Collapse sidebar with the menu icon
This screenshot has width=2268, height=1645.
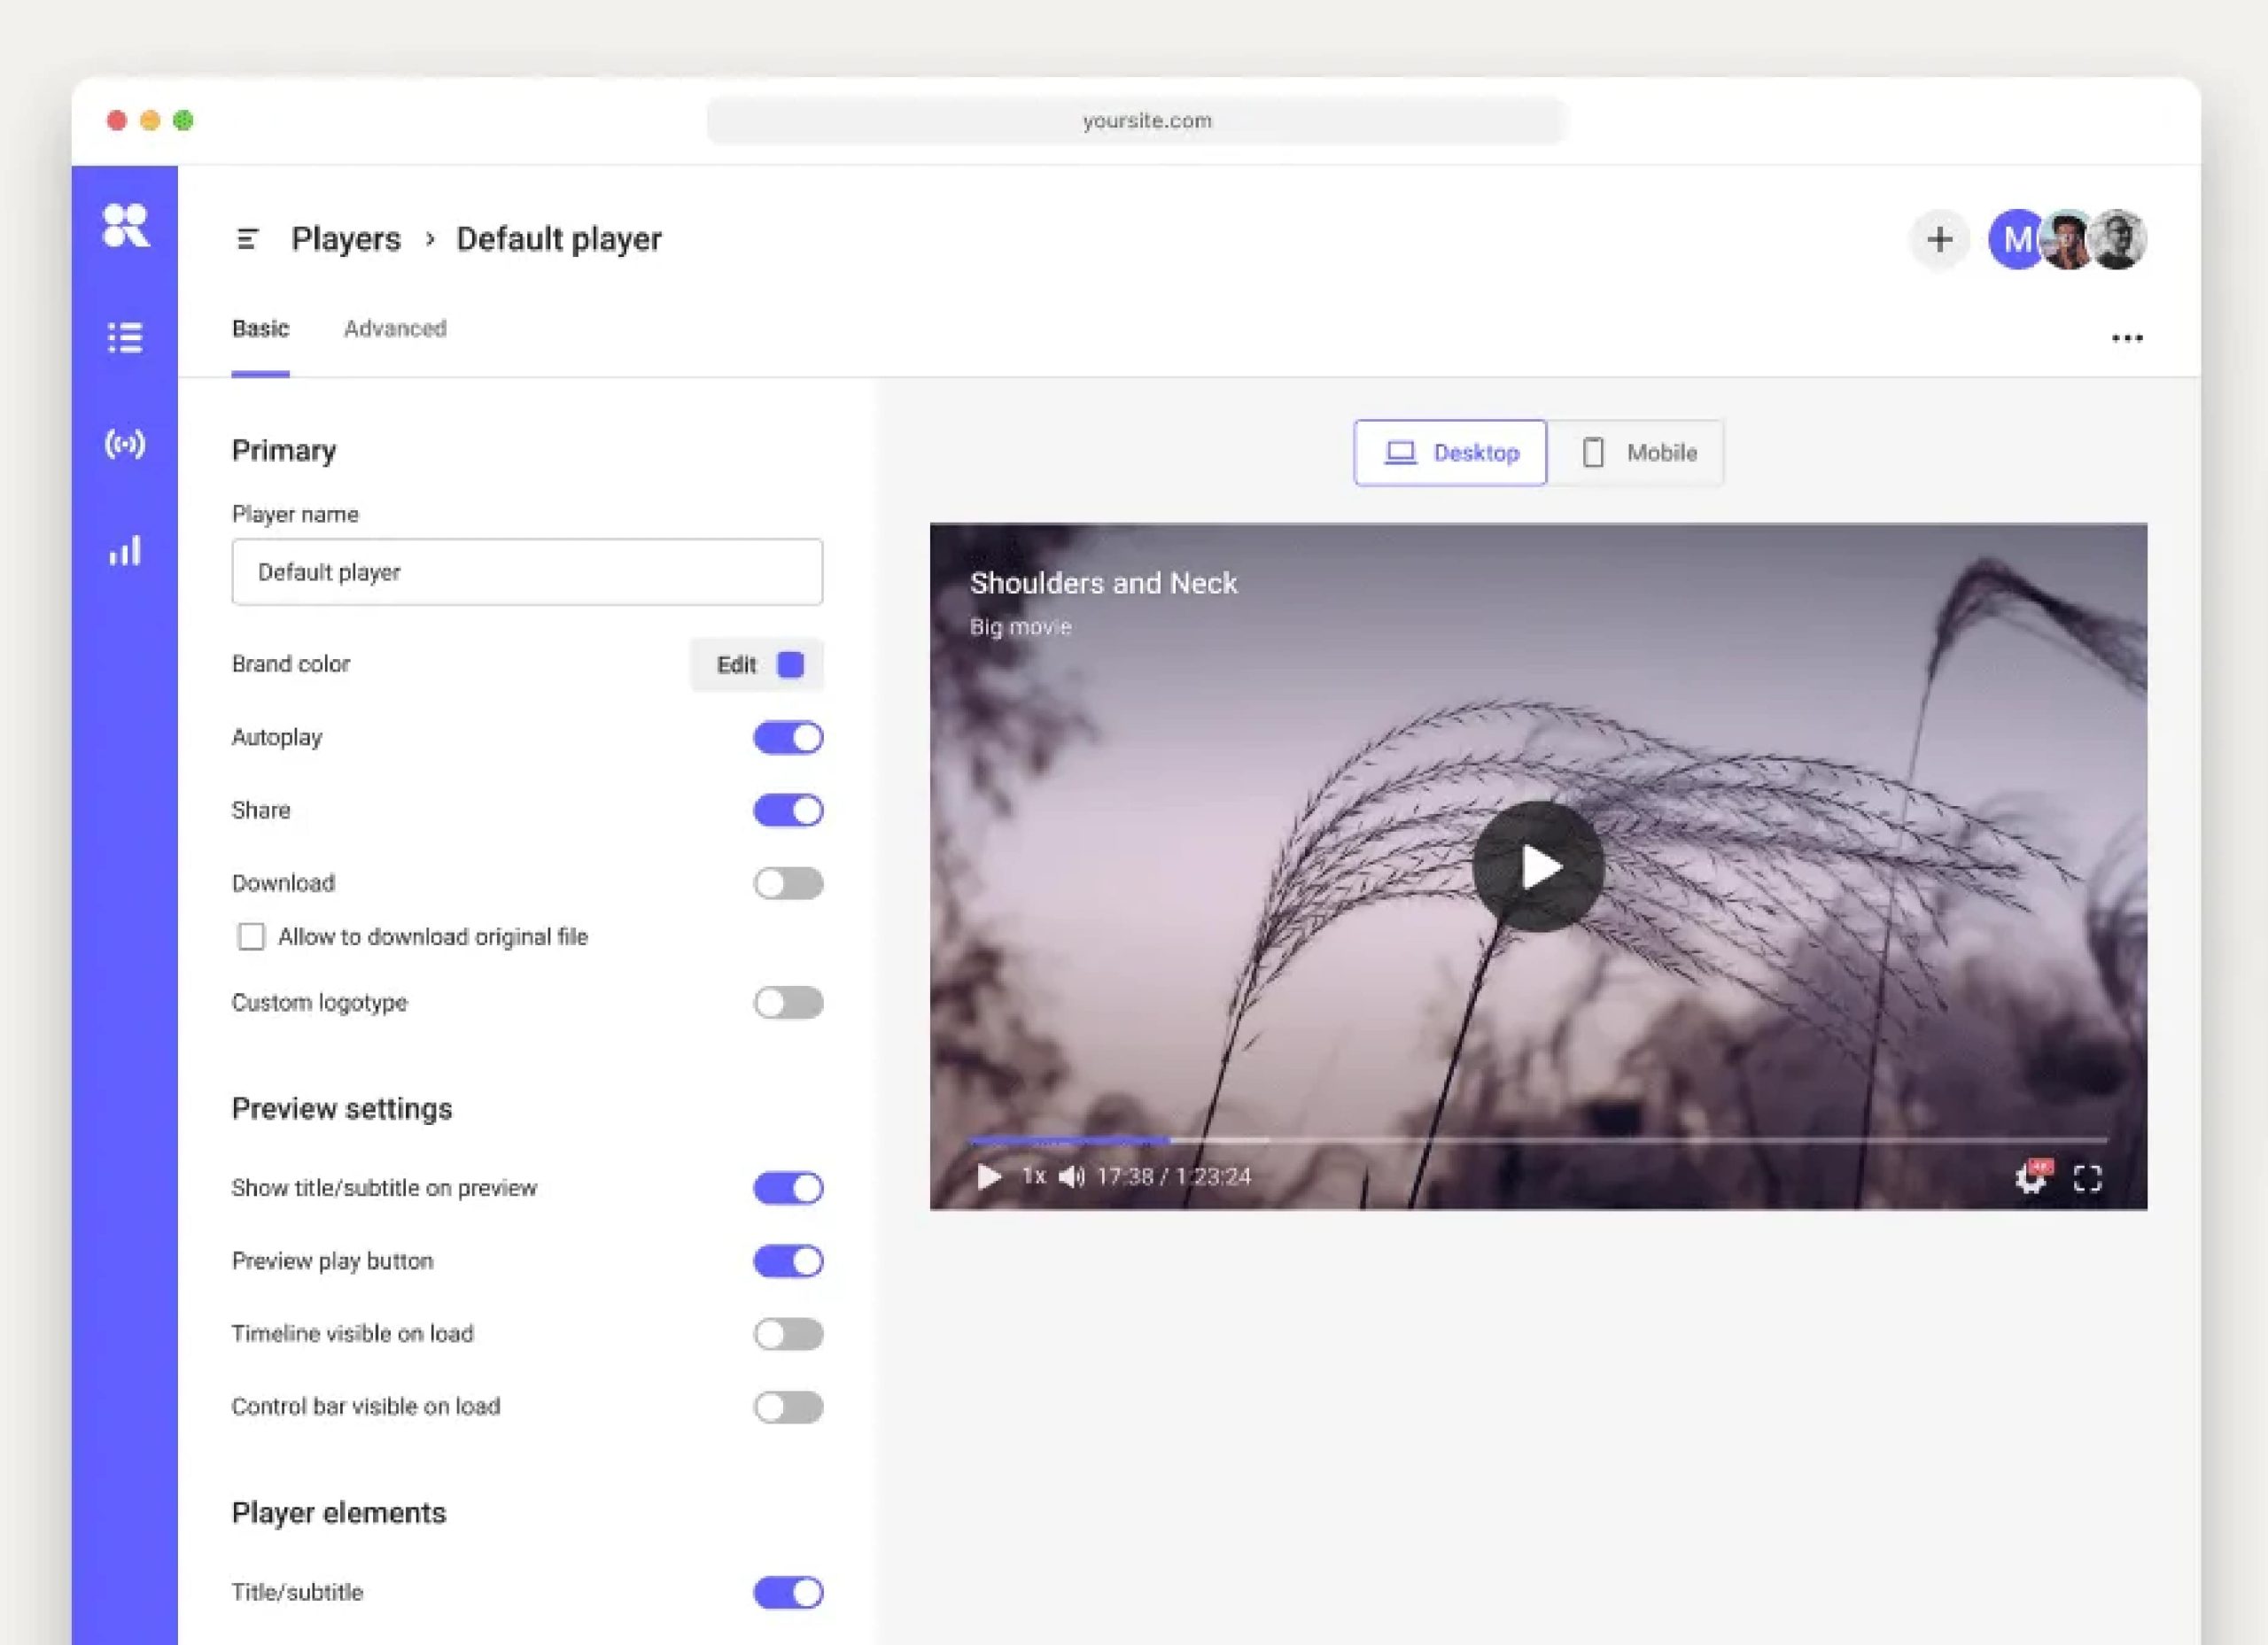pyautogui.click(x=247, y=239)
